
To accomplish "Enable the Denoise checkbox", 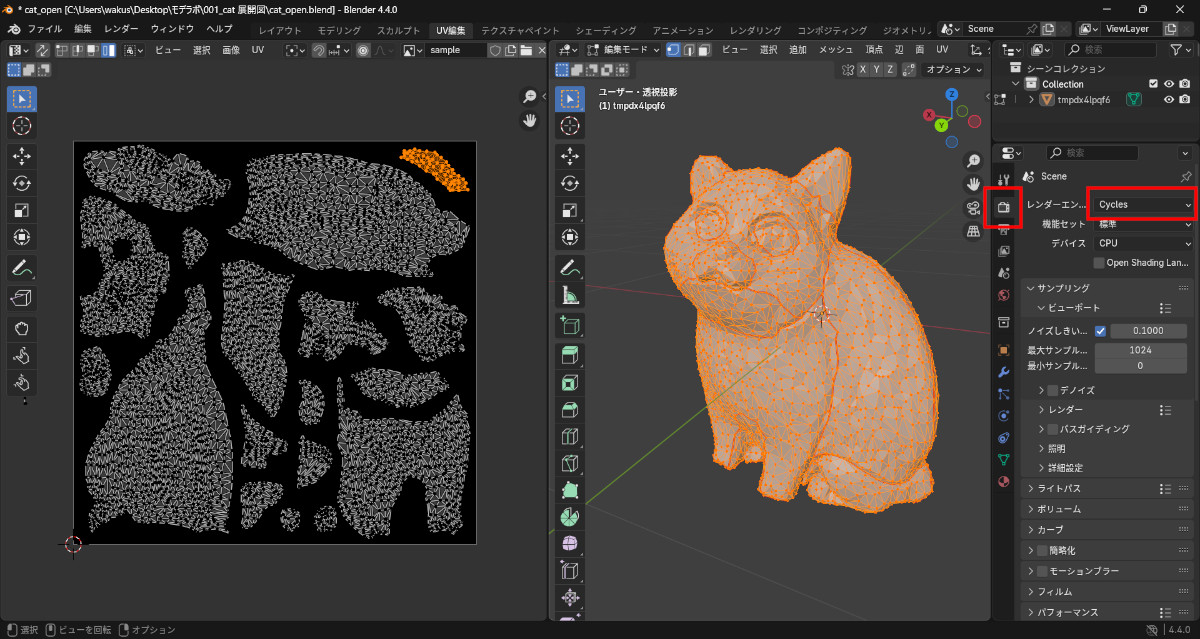I will (1052, 390).
